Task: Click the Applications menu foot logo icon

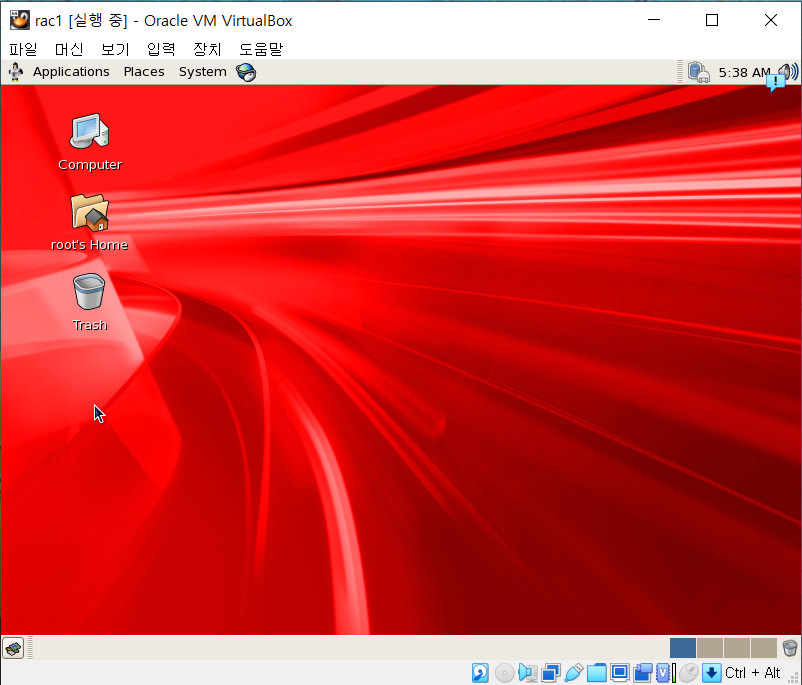Action: click(16, 72)
